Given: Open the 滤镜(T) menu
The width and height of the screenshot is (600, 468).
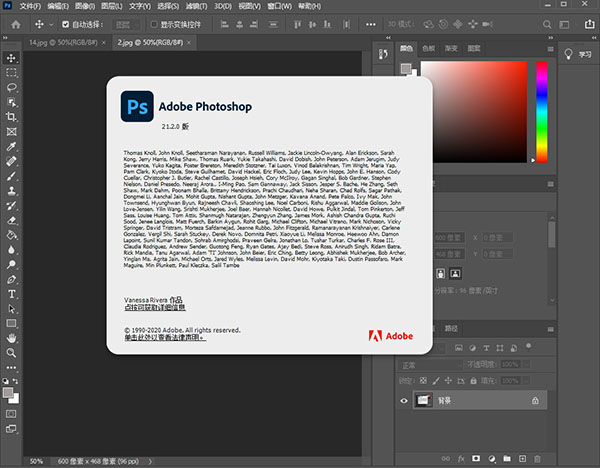Looking at the screenshot, I should coord(196,6).
